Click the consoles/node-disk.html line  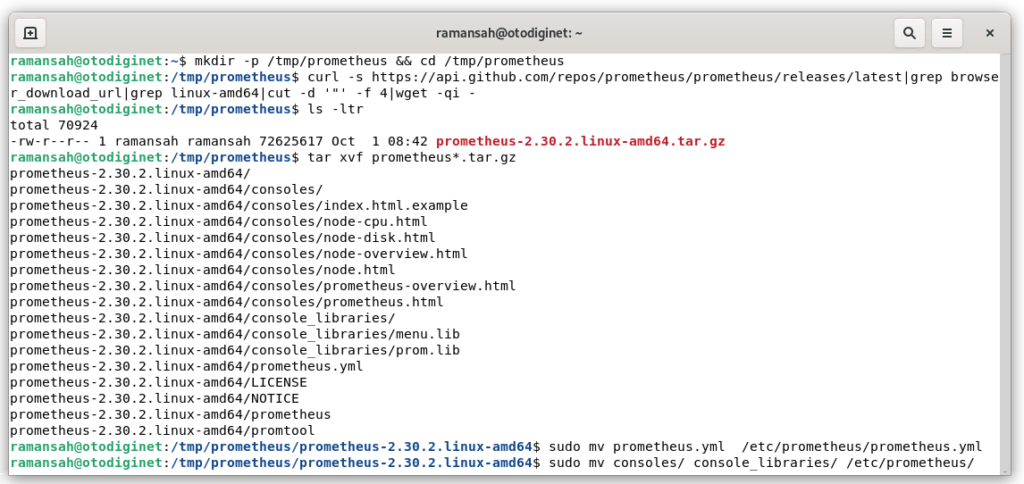pyautogui.click(x=223, y=238)
